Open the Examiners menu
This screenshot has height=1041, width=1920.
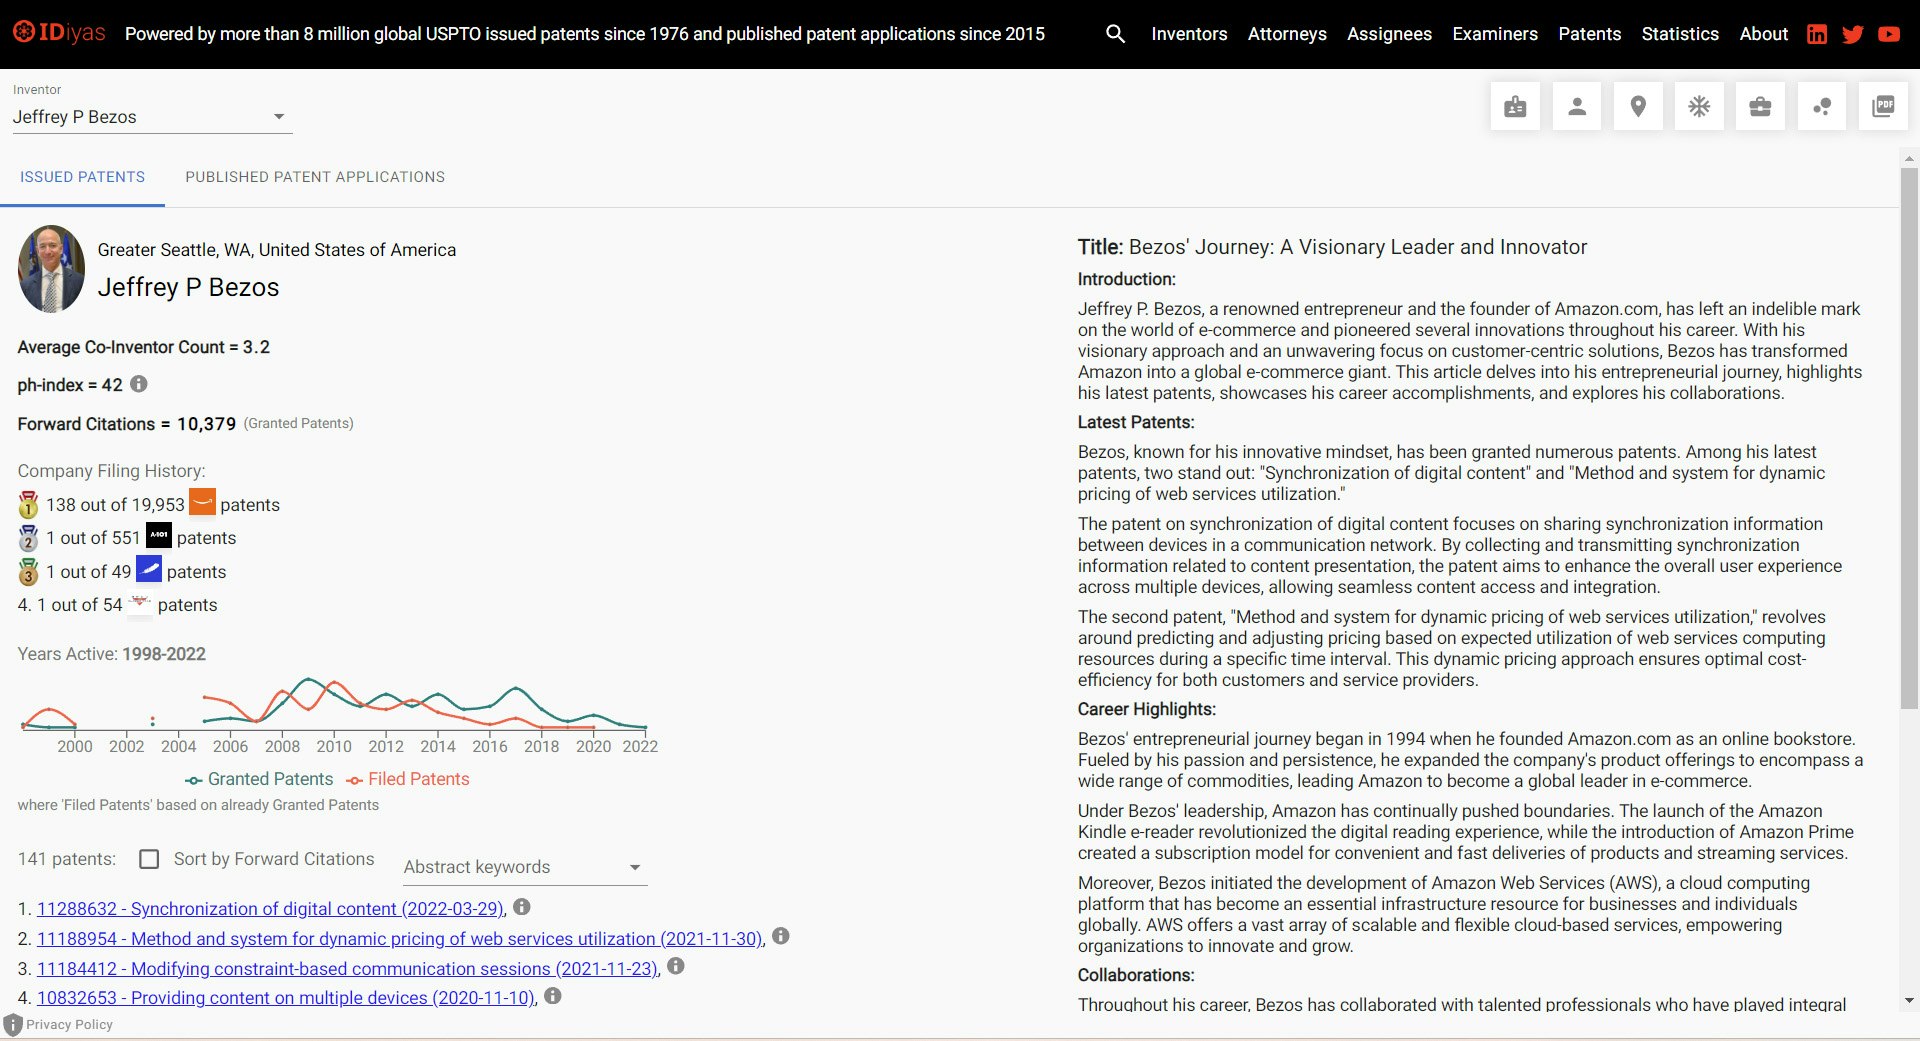[x=1495, y=34]
